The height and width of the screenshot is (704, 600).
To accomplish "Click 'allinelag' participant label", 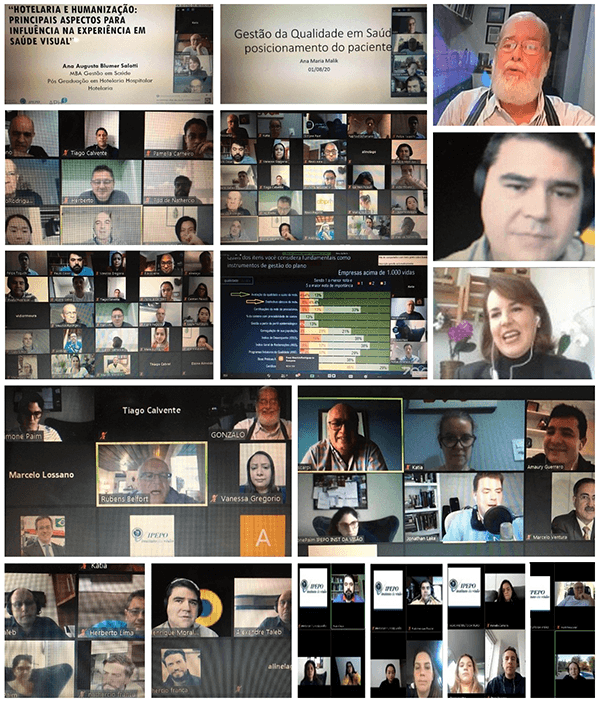I will (279, 667).
